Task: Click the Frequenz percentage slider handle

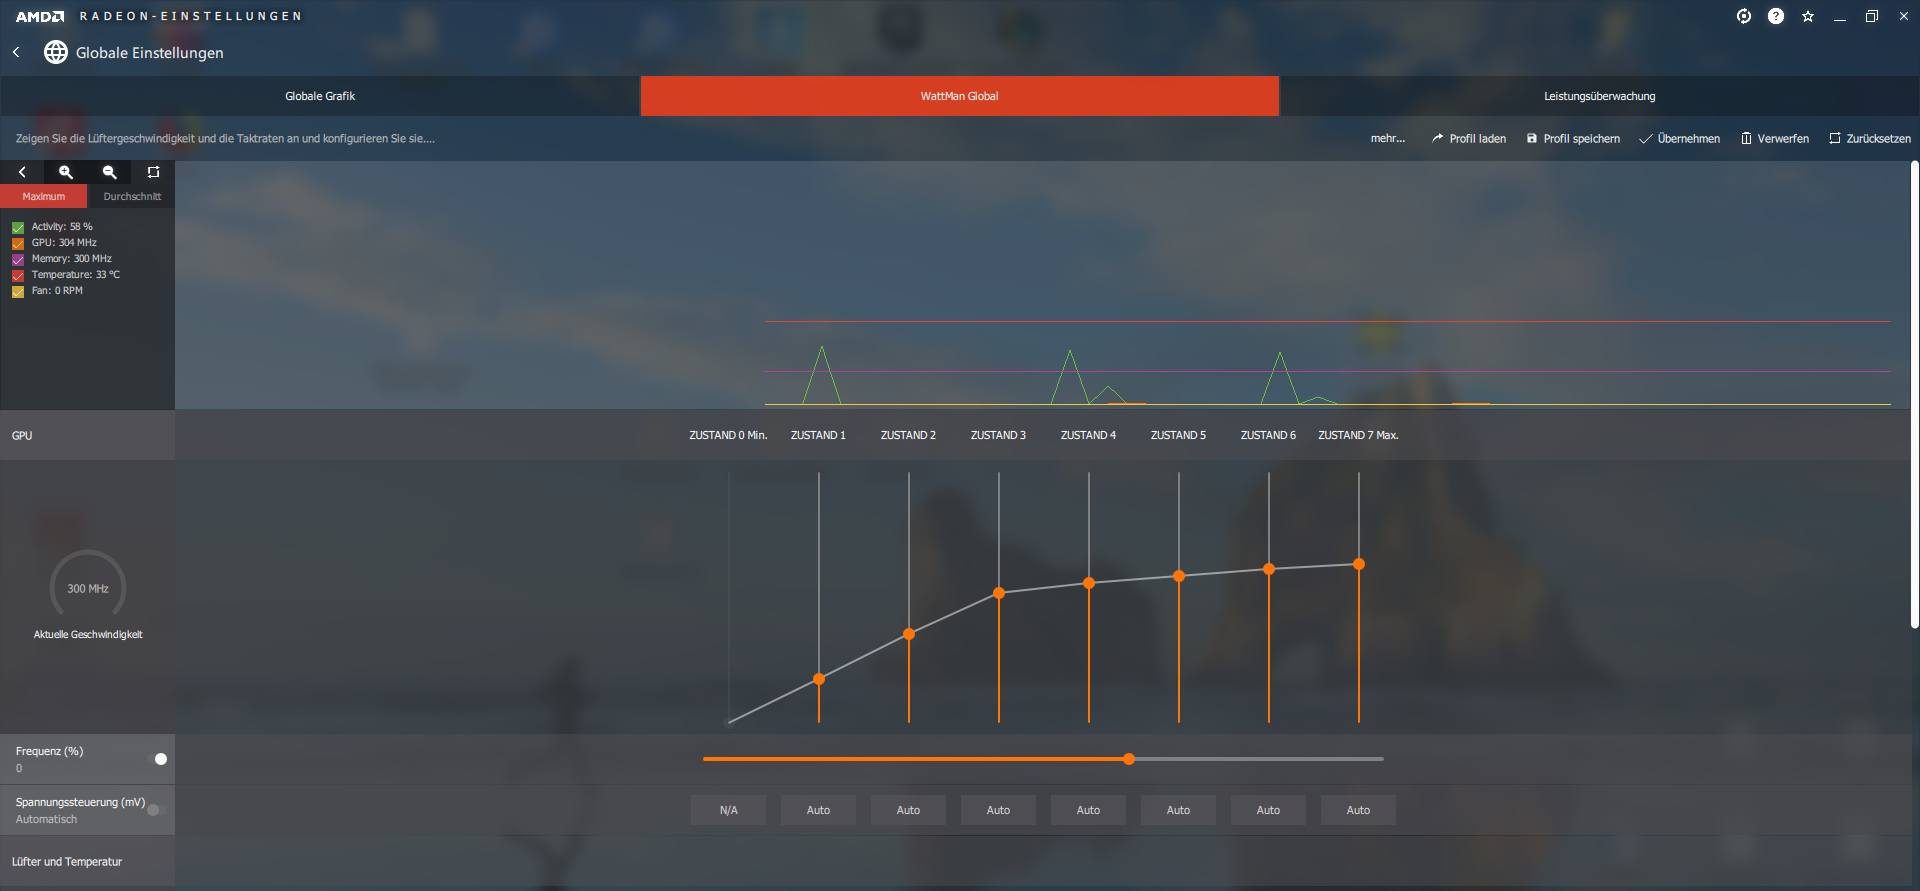Action: tap(1129, 759)
